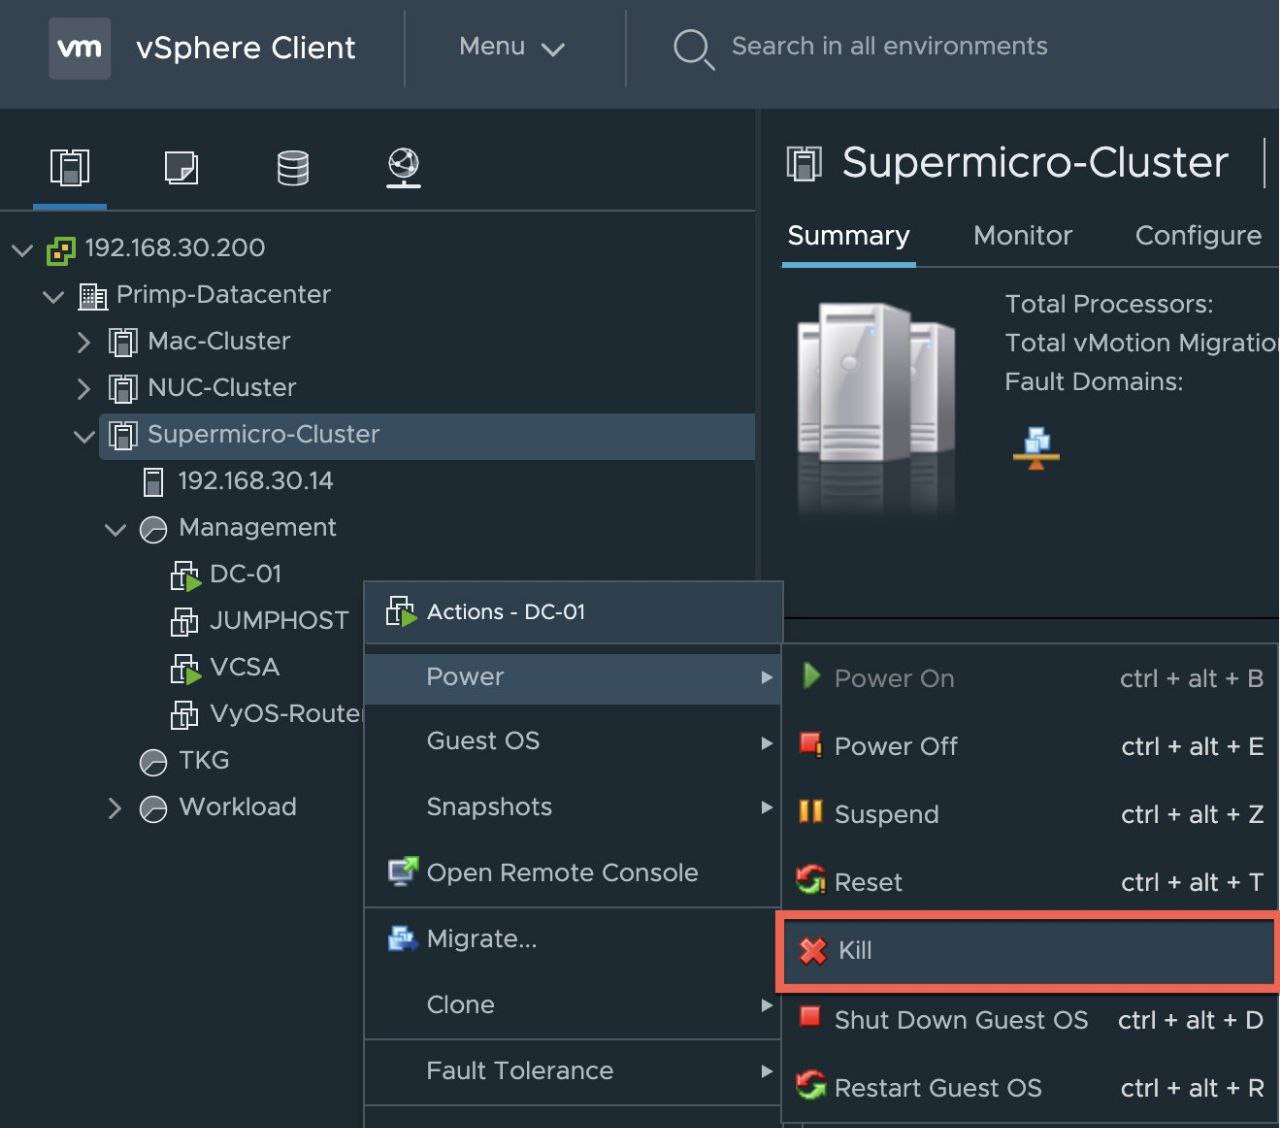
Task: Expand the NUC-Cluster tree node
Action: click(84, 388)
